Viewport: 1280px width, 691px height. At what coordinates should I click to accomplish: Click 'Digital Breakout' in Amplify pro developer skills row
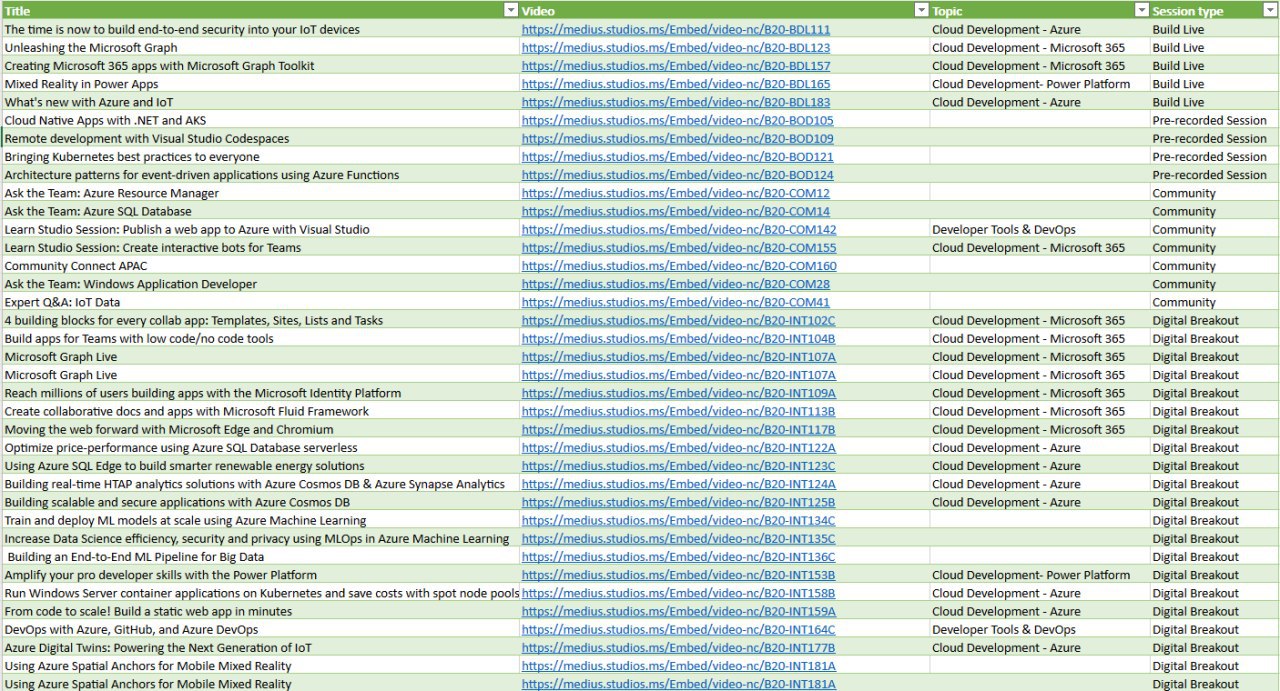(1214, 575)
